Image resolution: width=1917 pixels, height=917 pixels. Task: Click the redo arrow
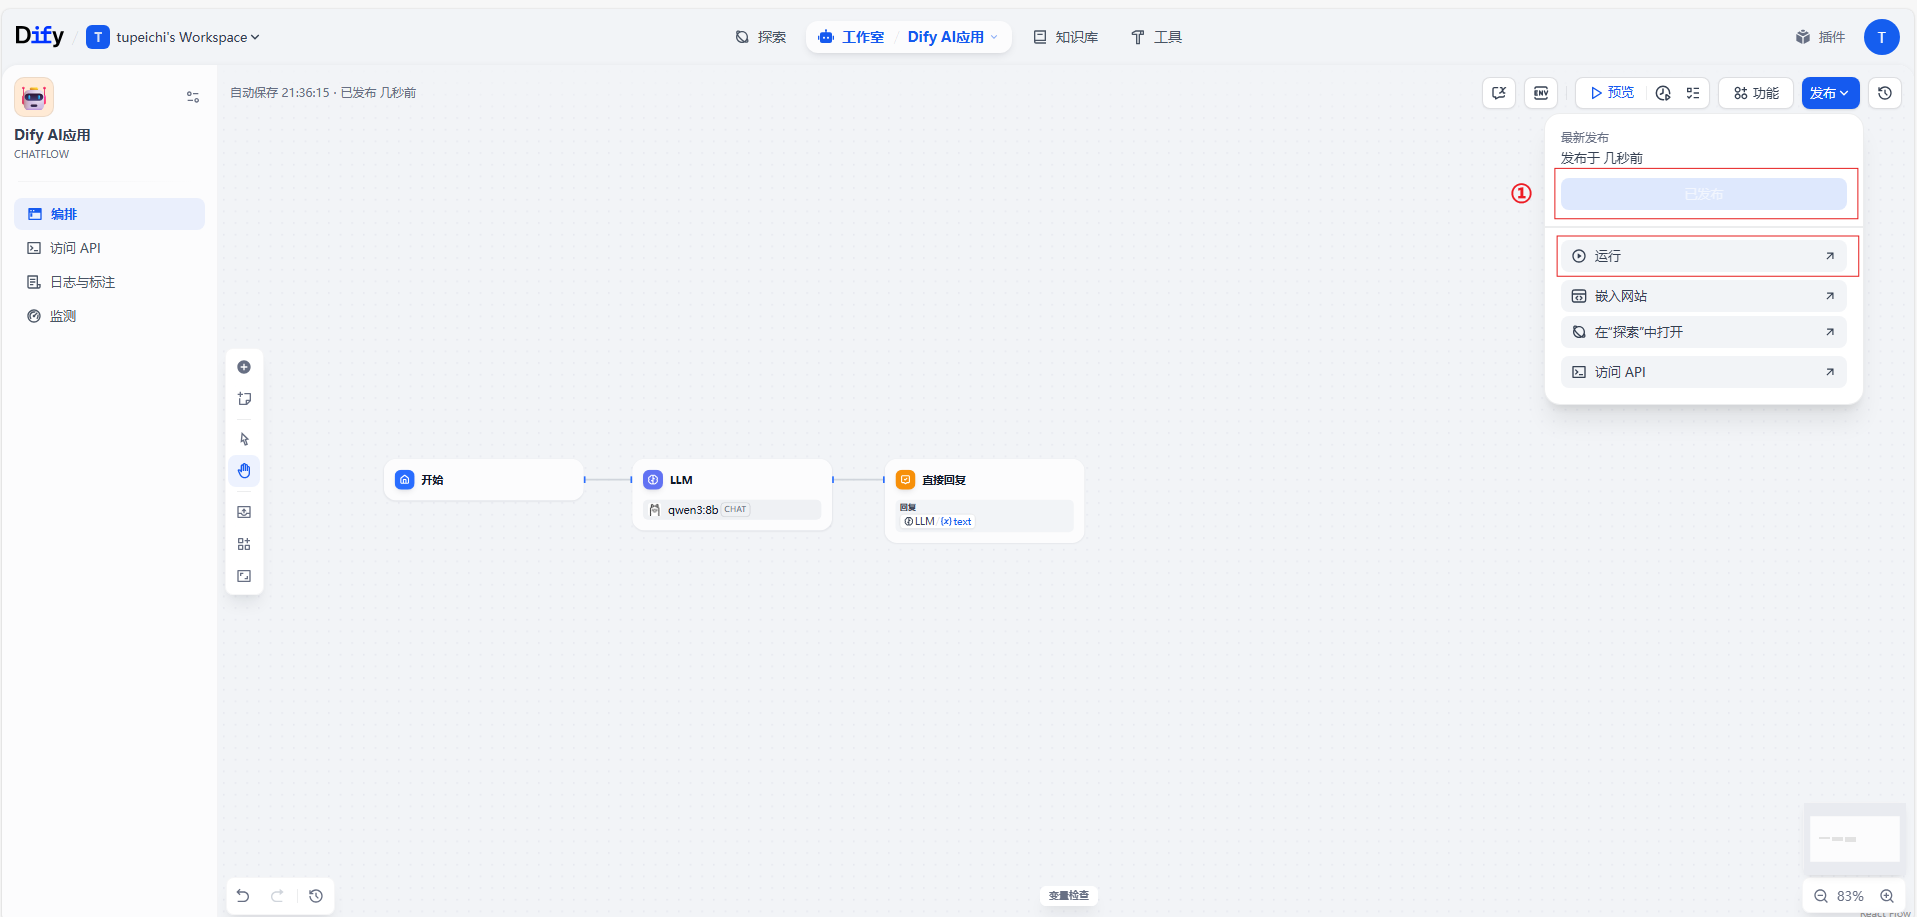(x=278, y=896)
